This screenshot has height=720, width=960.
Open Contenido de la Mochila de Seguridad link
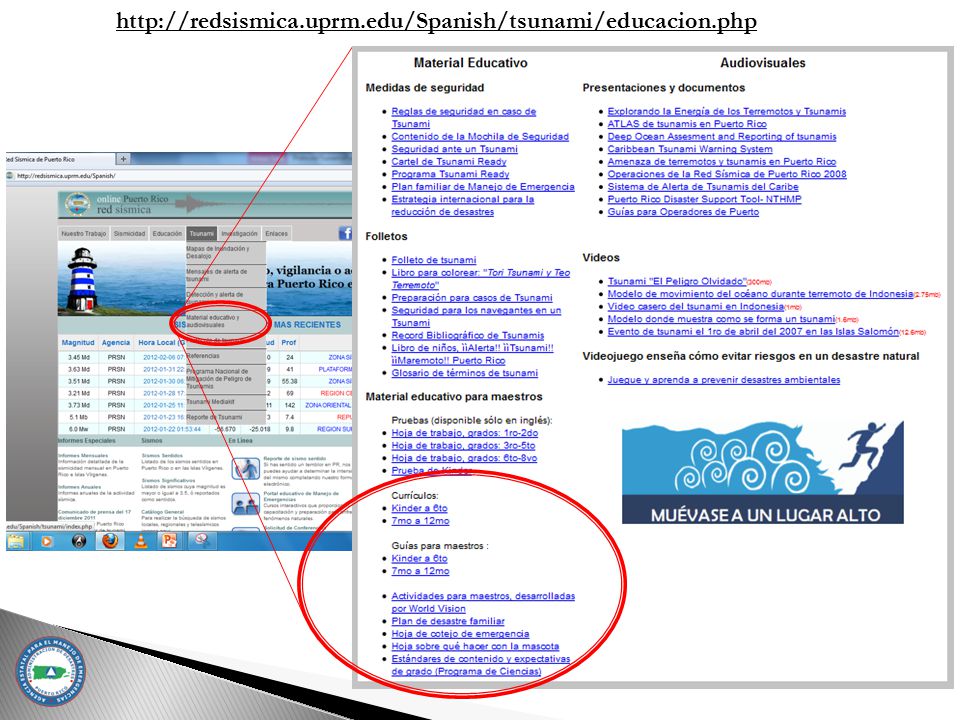click(480, 137)
